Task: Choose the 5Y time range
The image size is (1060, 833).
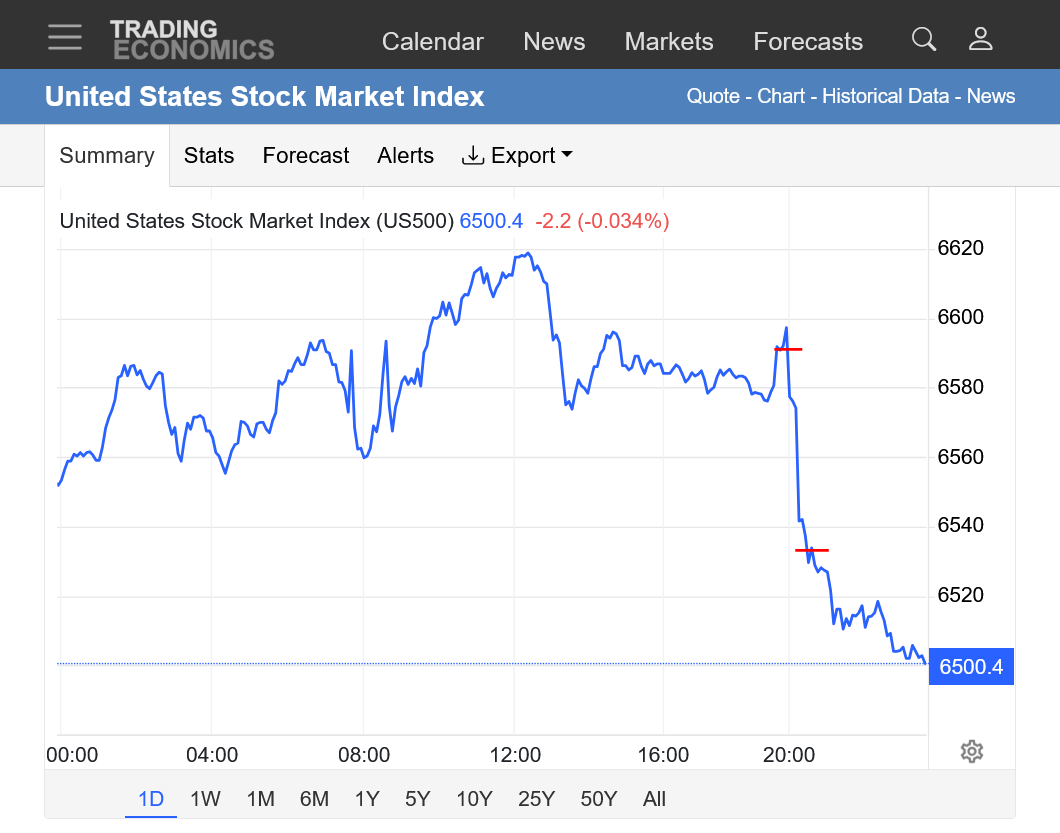Action: tap(417, 799)
